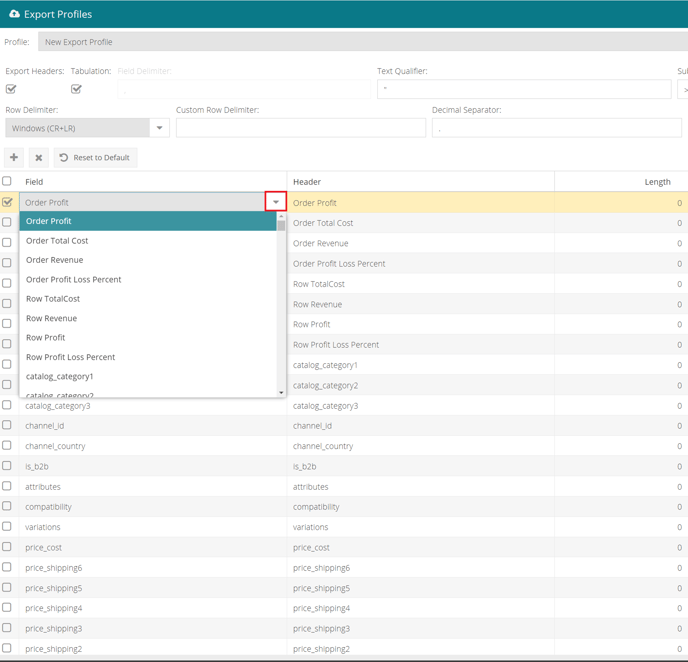The image size is (688, 662).
Task: Click dropdown list scroll down arrow
Action: click(x=281, y=393)
